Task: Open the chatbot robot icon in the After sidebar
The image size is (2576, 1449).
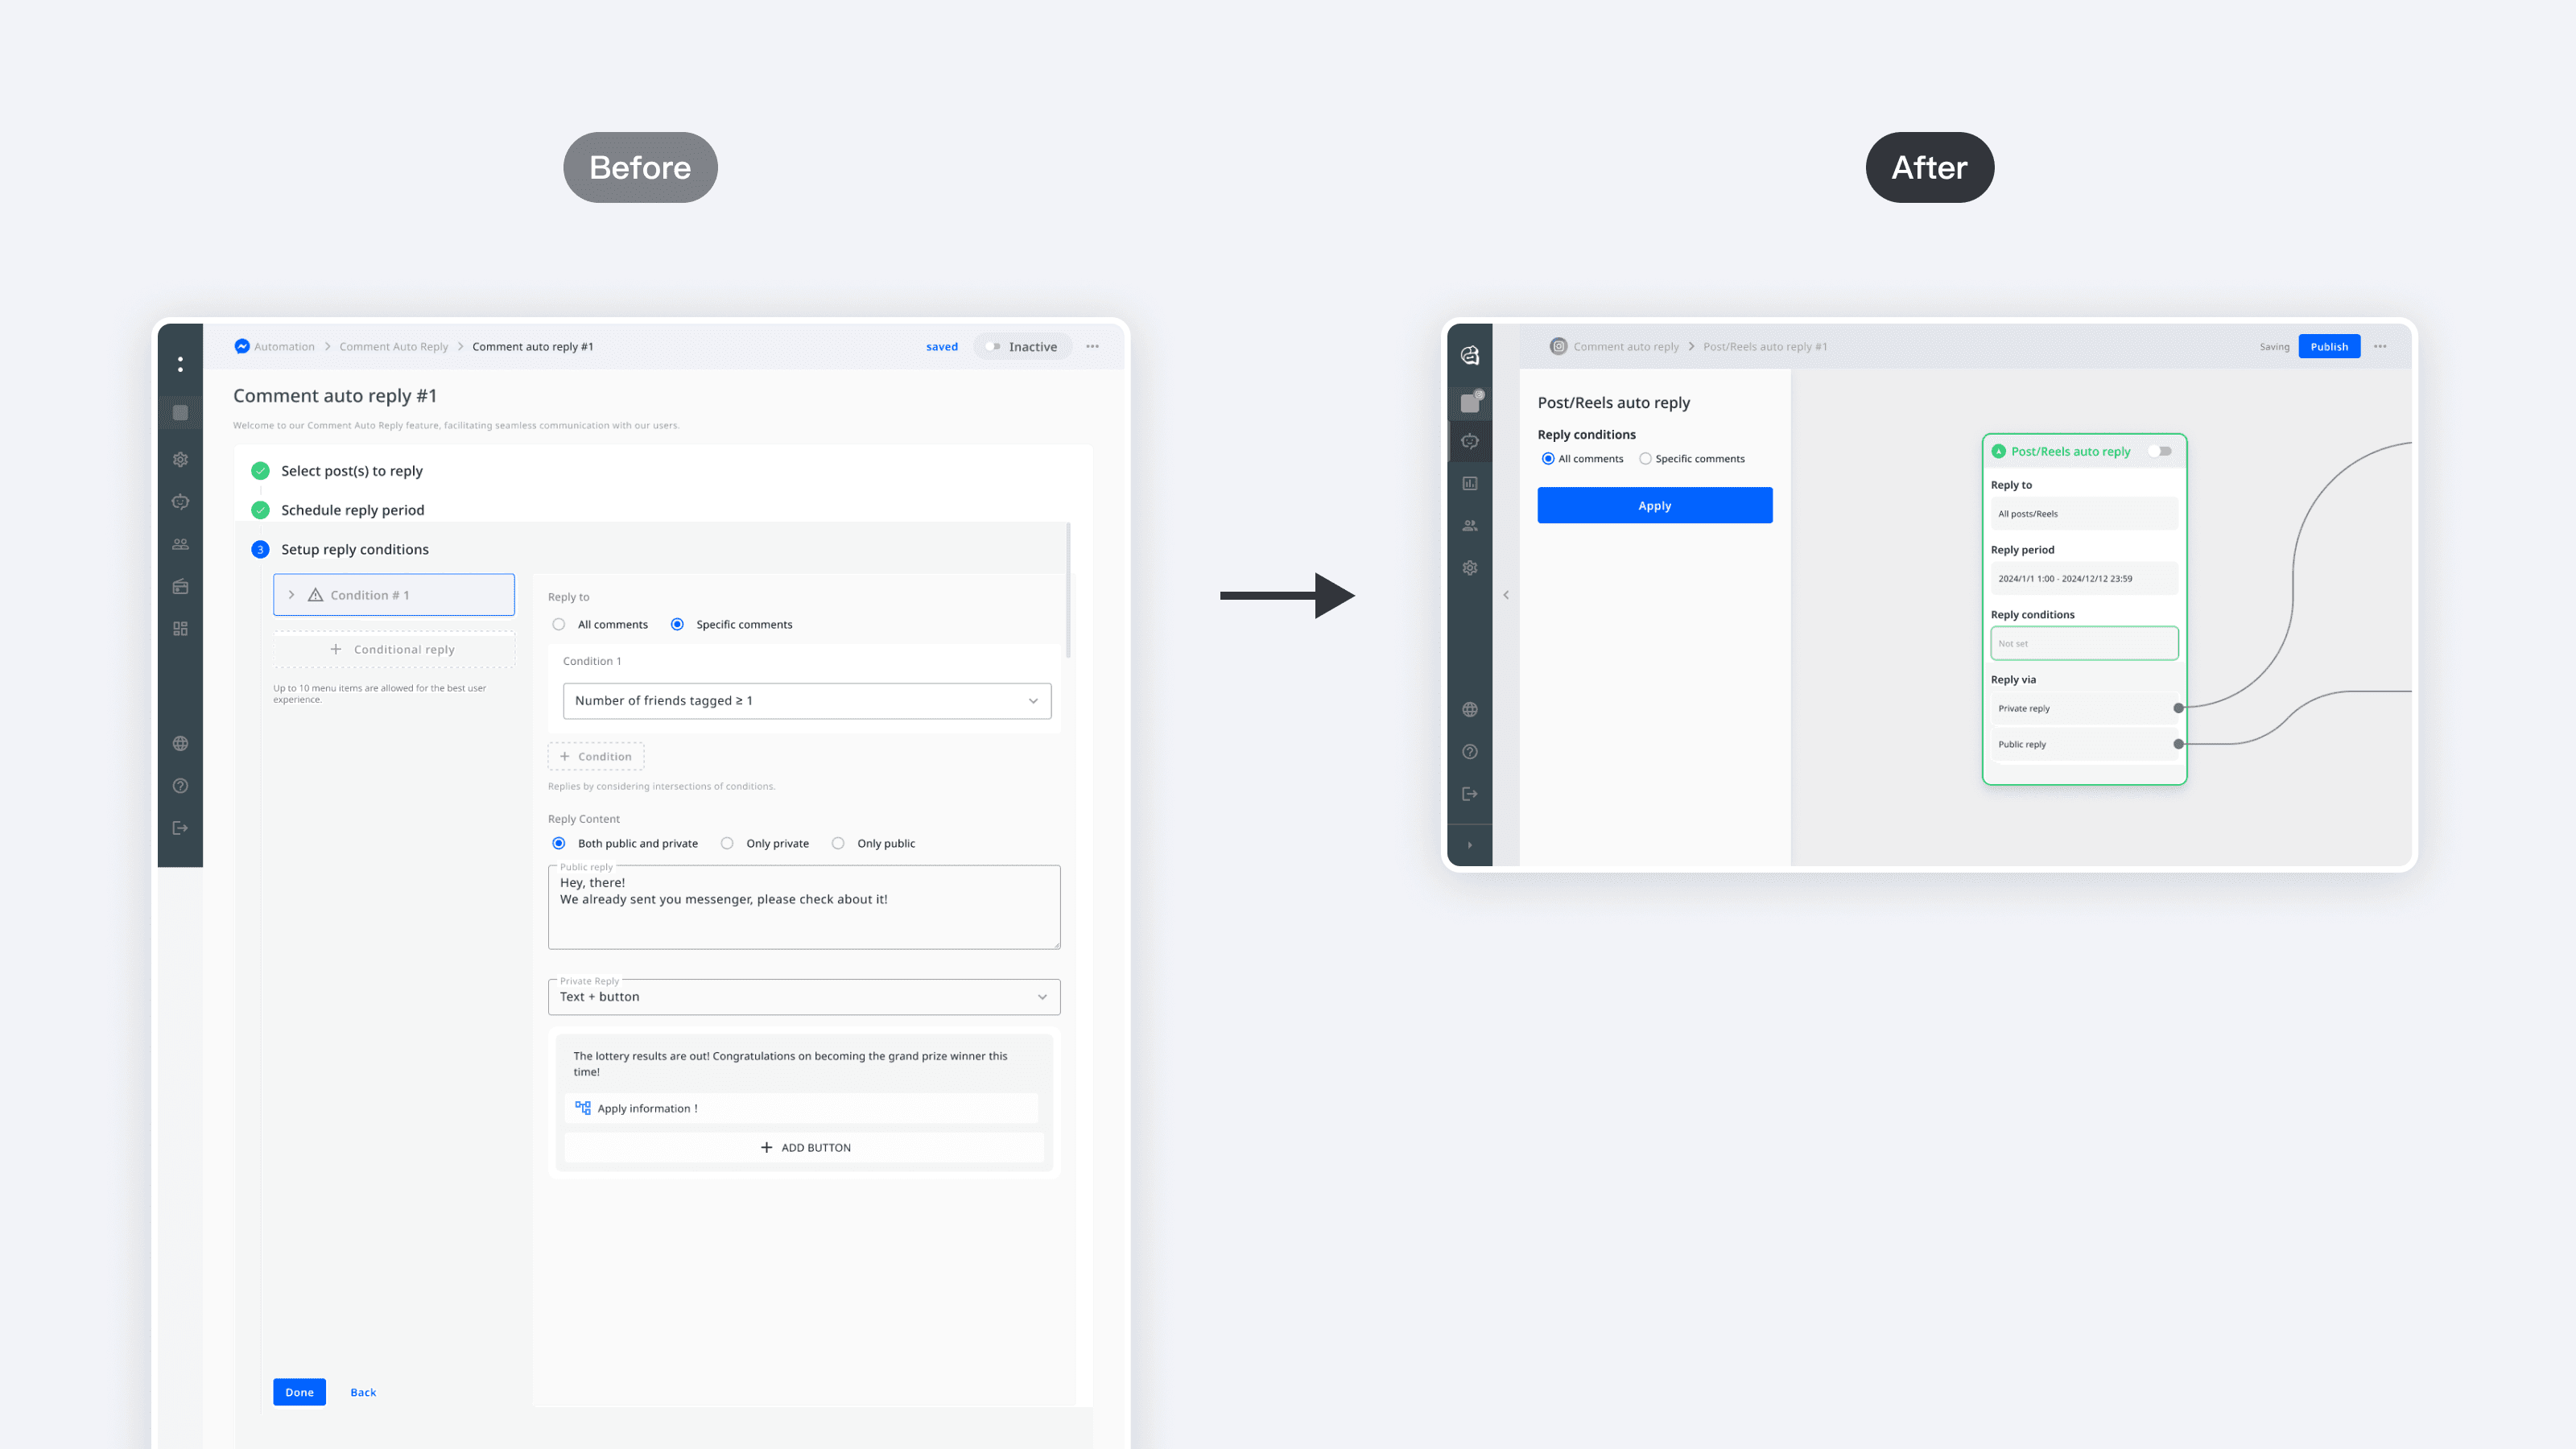Action: tap(1469, 441)
